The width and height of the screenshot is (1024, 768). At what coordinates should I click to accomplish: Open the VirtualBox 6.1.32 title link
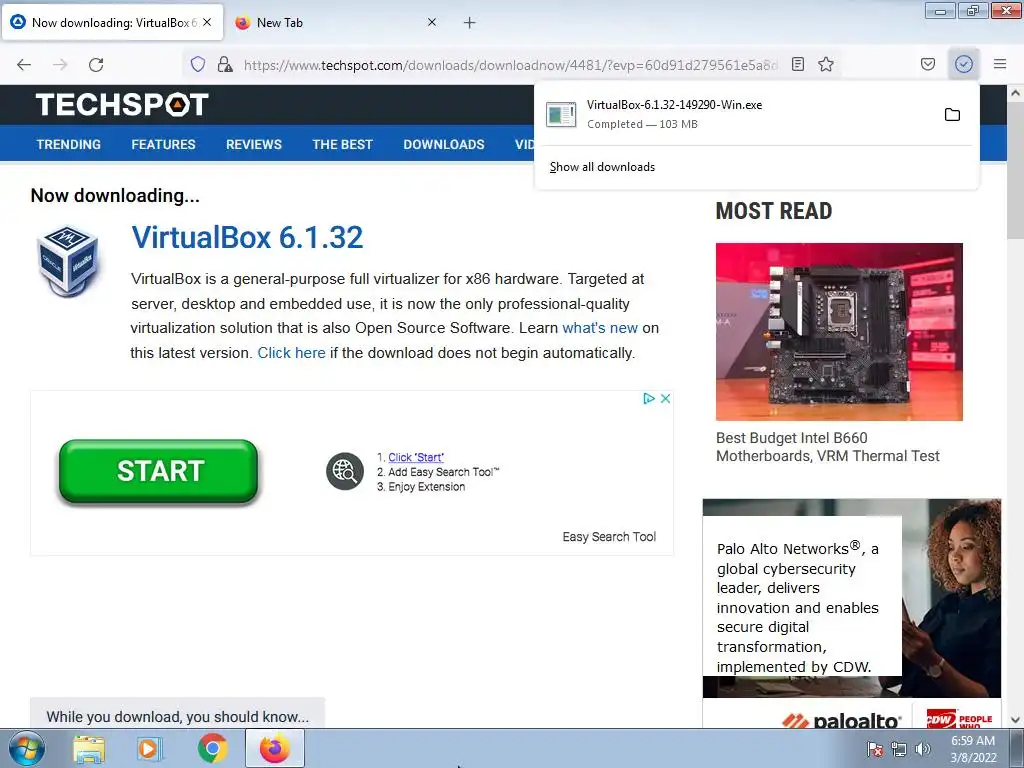(x=247, y=237)
